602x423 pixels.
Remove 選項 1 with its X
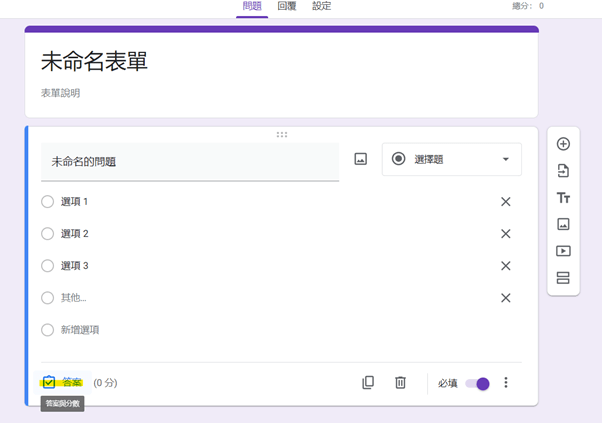click(x=506, y=202)
